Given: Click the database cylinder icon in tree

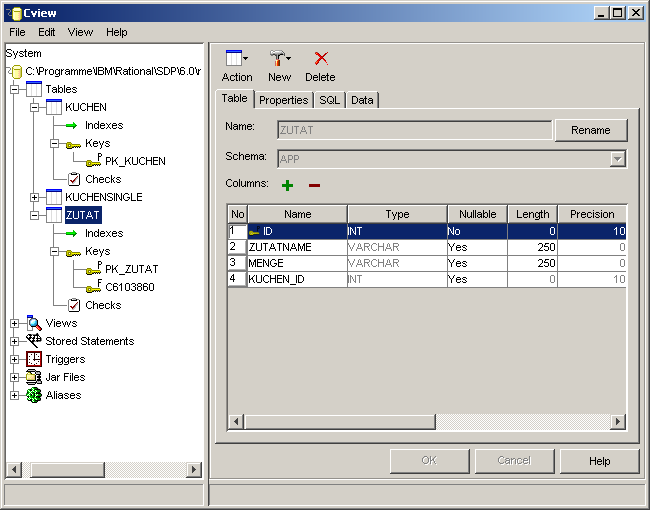Looking at the screenshot, I should 16,72.
